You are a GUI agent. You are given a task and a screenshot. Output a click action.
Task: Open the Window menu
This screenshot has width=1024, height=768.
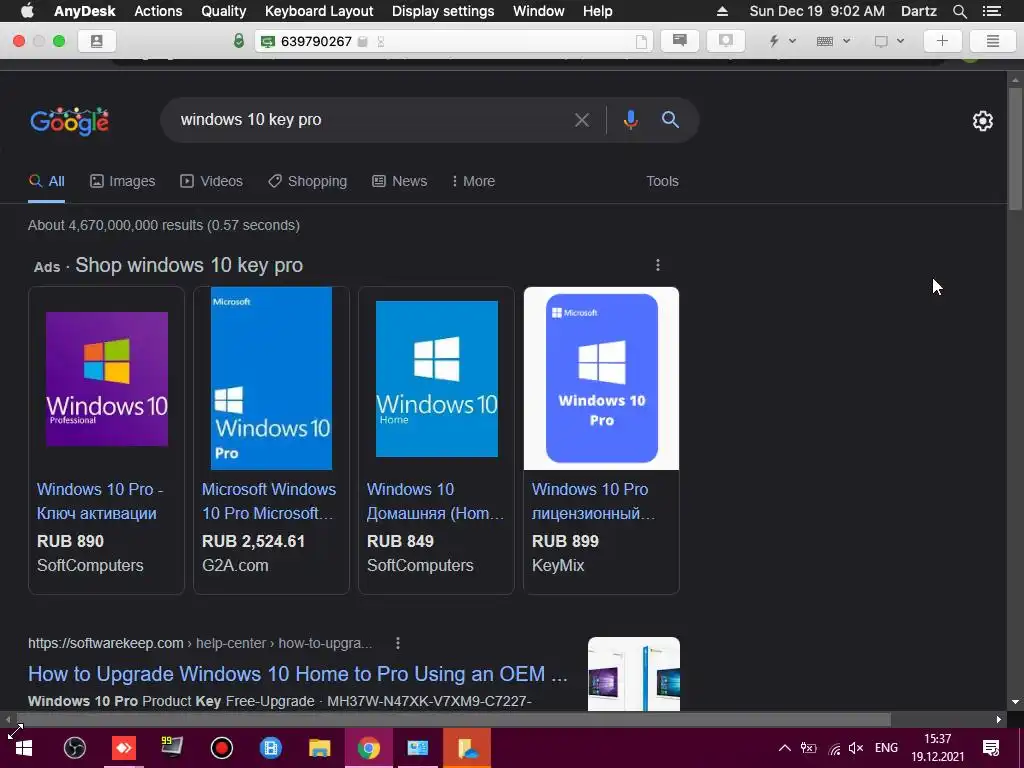[x=538, y=11]
